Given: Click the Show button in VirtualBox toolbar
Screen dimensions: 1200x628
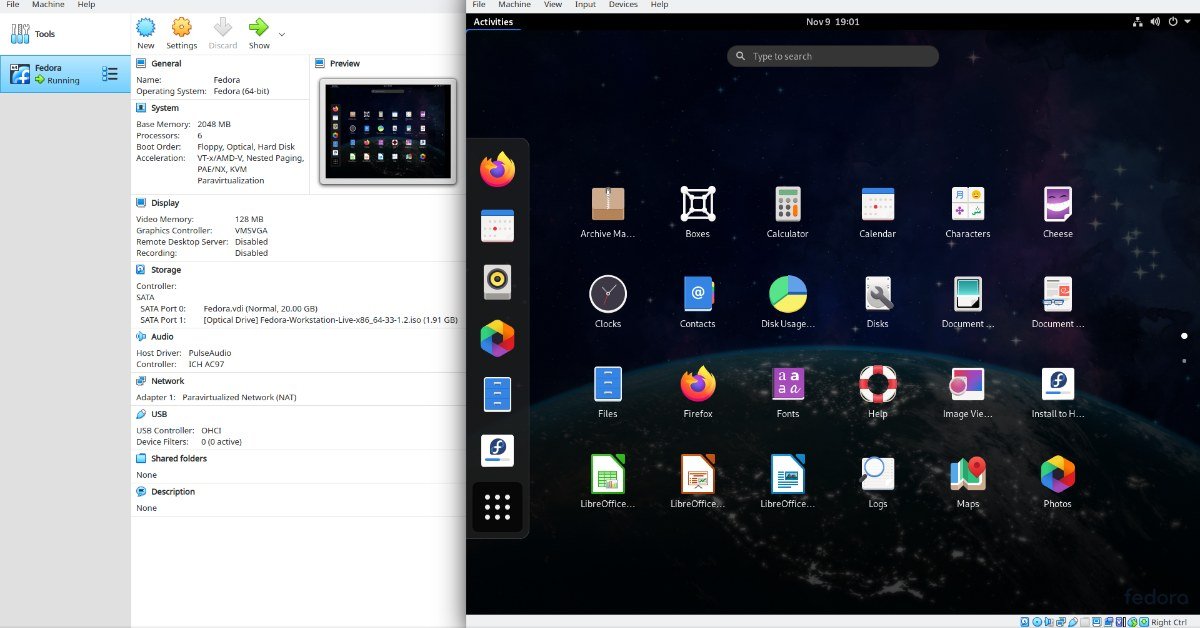Looking at the screenshot, I should pyautogui.click(x=259, y=33).
